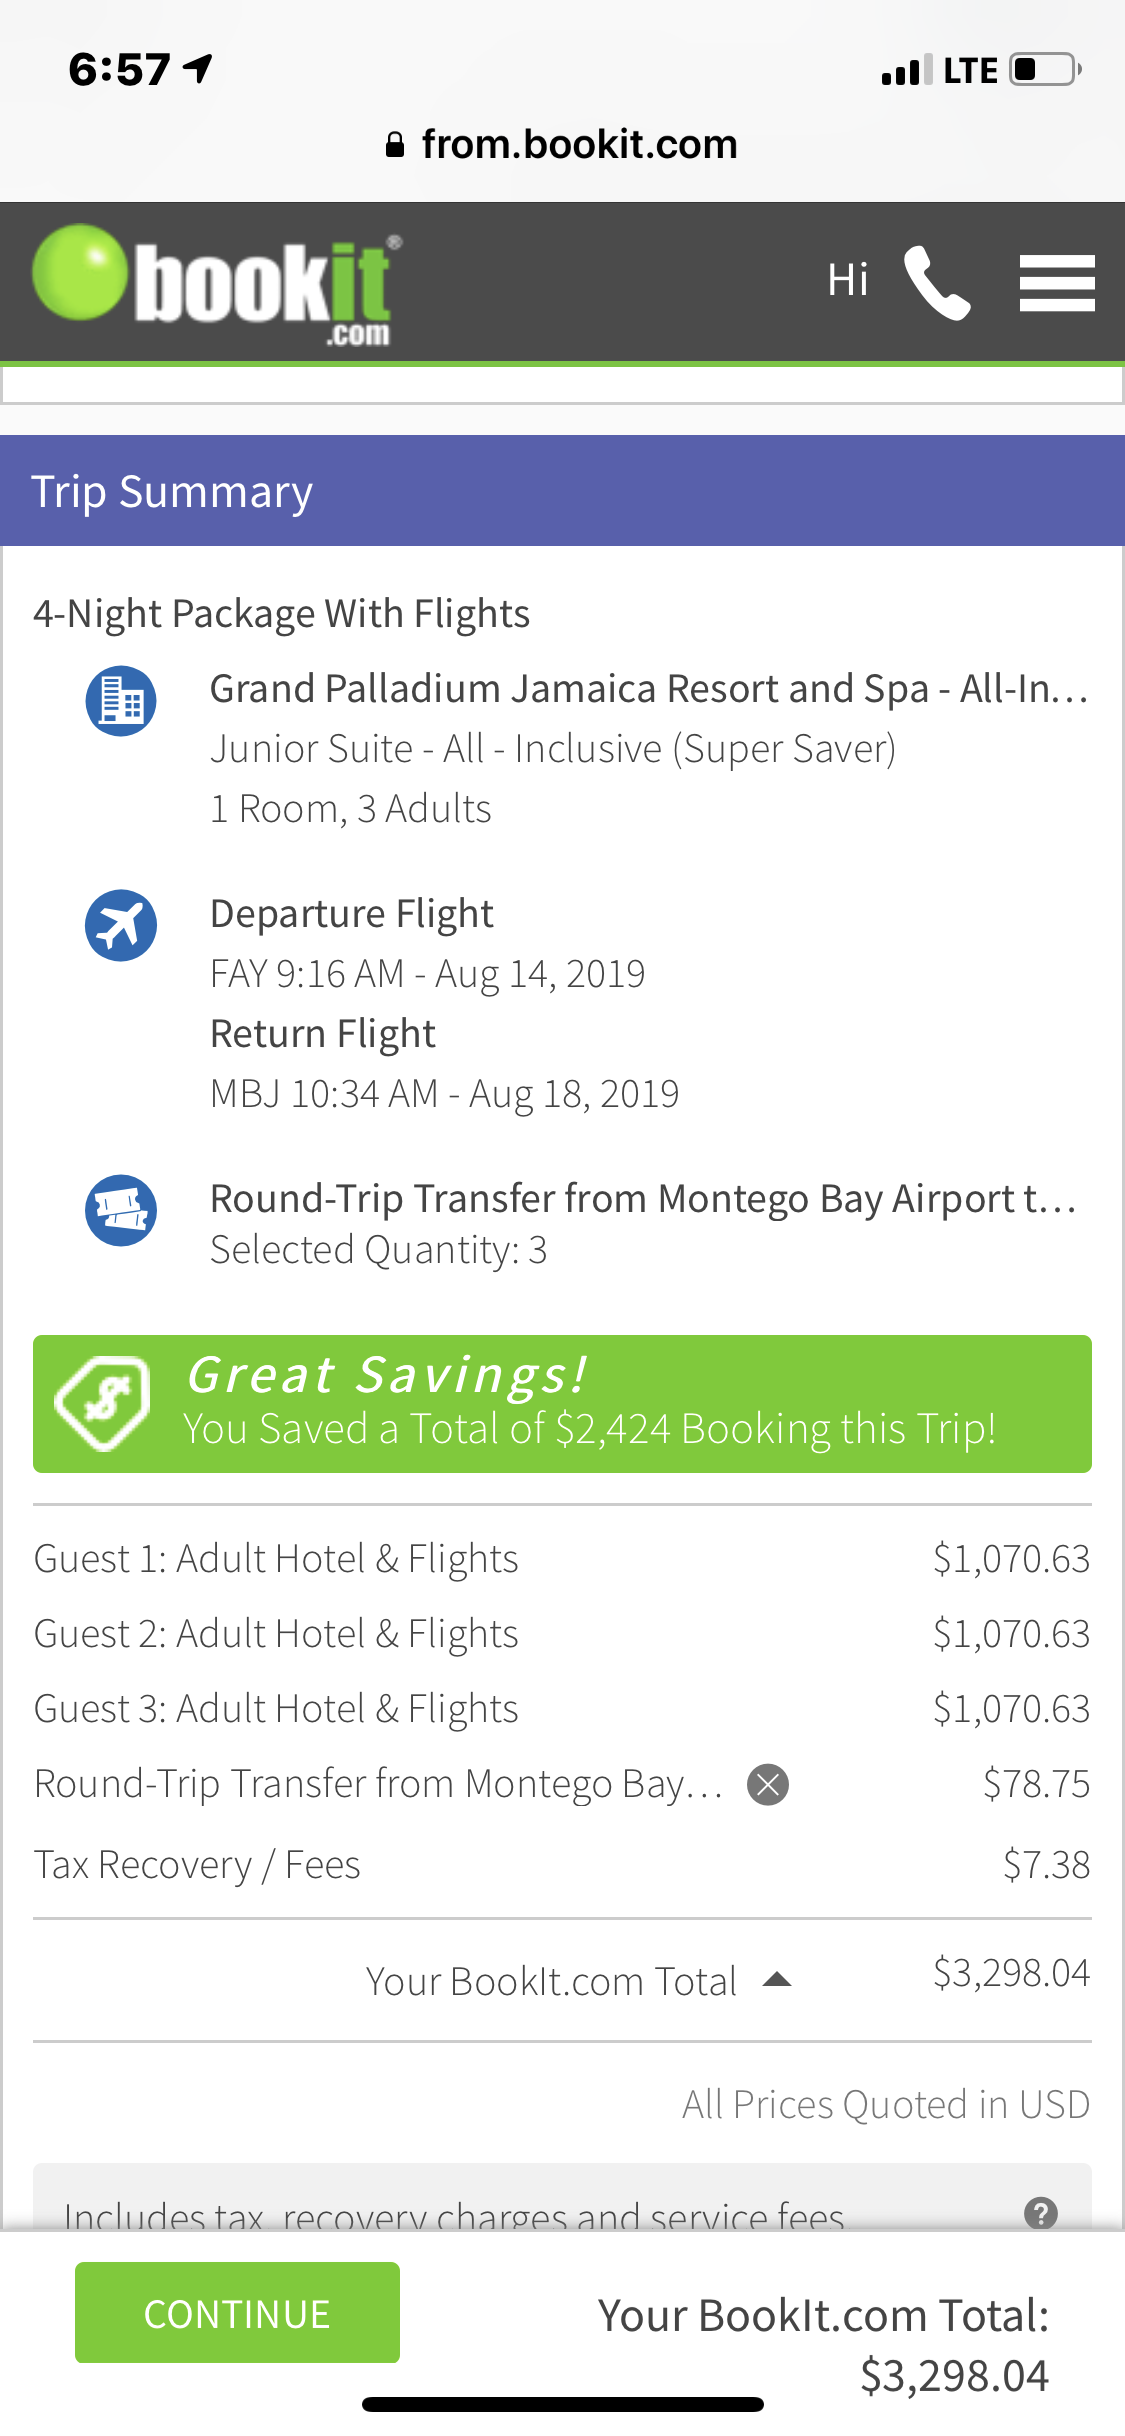Tap the Return Flight heading
This screenshot has width=1125, height=2436.
pos(323,1034)
